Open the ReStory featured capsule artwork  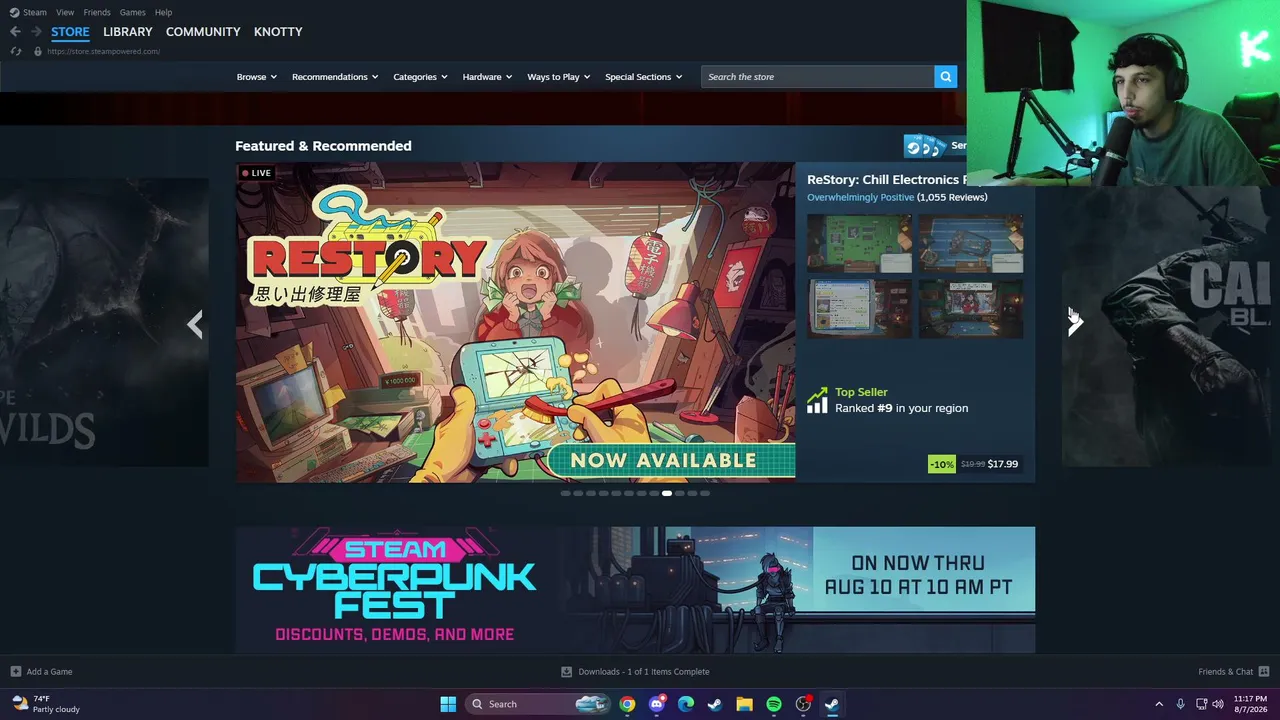point(515,322)
